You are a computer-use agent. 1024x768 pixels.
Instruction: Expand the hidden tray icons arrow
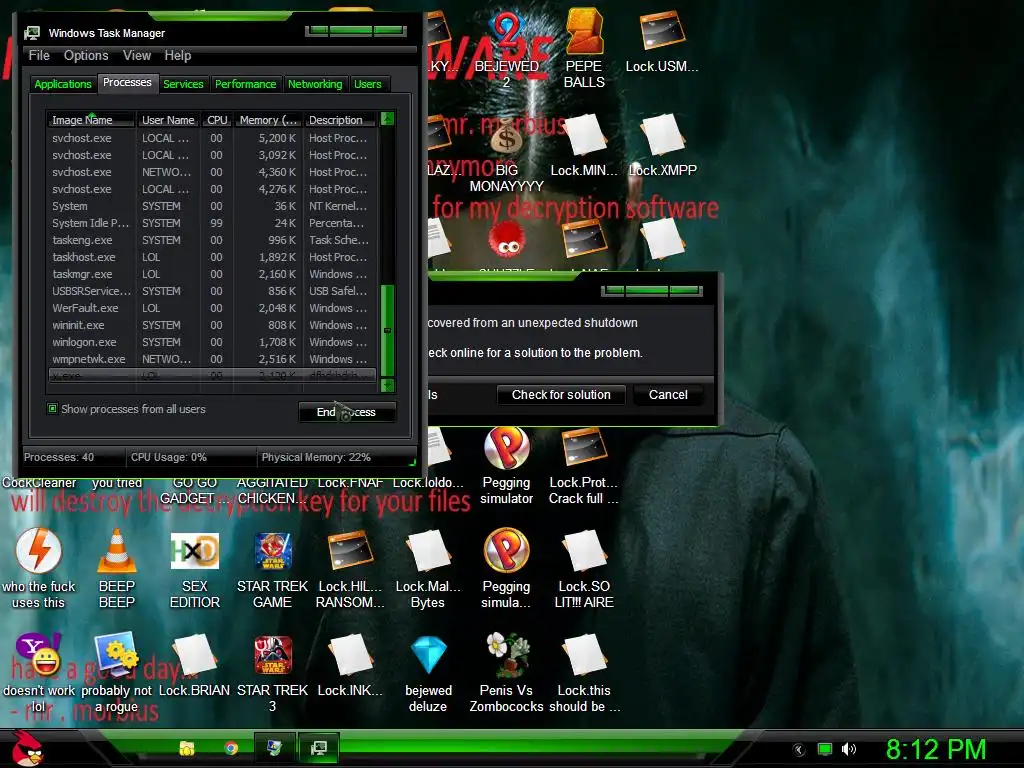tap(799, 749)
